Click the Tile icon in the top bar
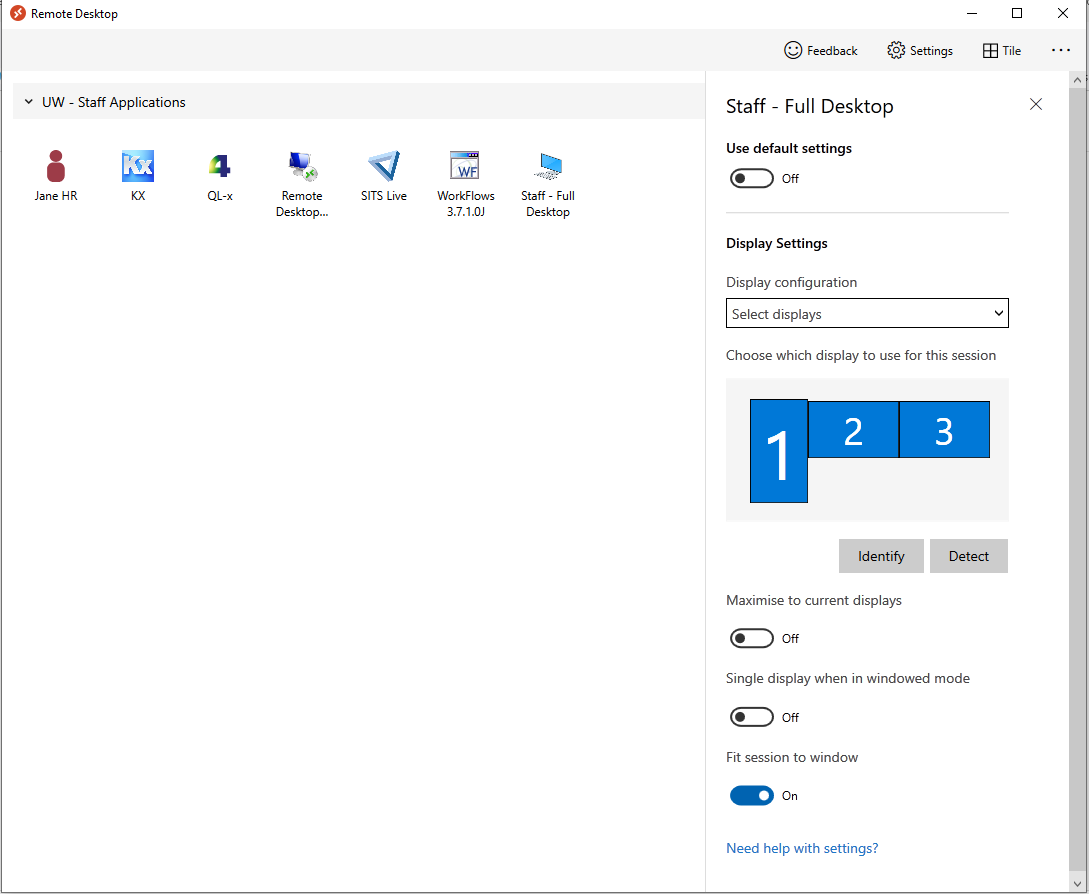This screenshot has width=1089, height=894. tap(1001, 50)
